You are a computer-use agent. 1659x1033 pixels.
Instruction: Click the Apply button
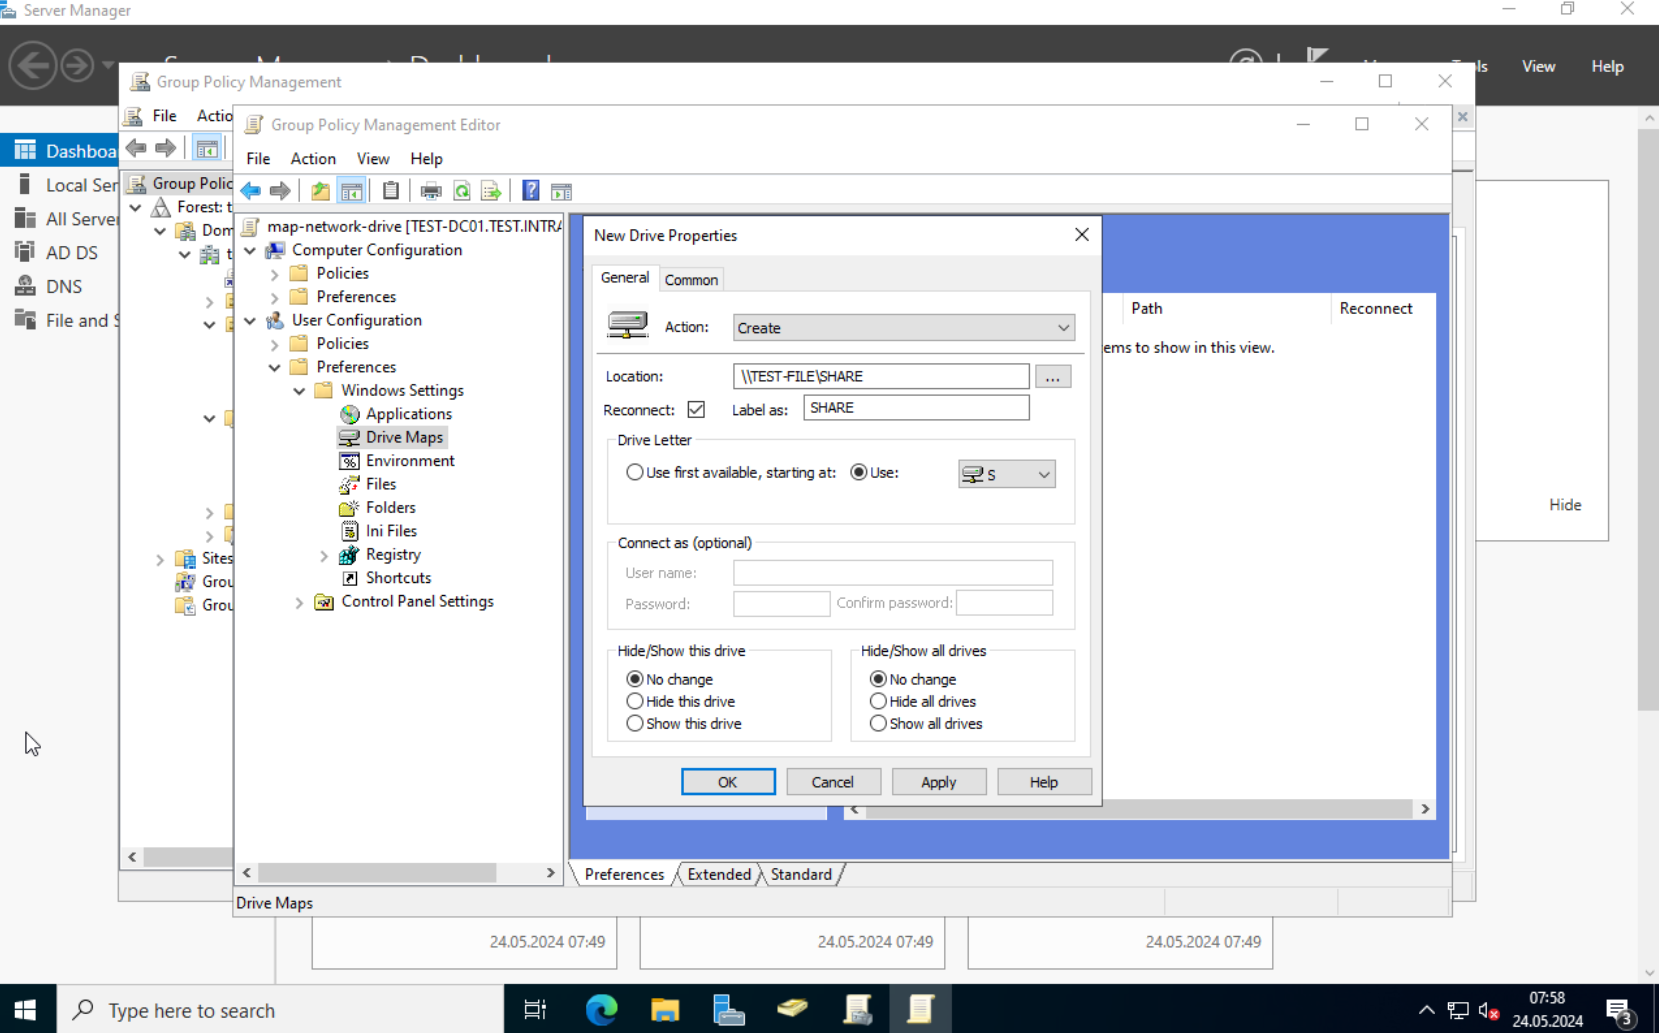pyautogui.click(x=939, y=782)
